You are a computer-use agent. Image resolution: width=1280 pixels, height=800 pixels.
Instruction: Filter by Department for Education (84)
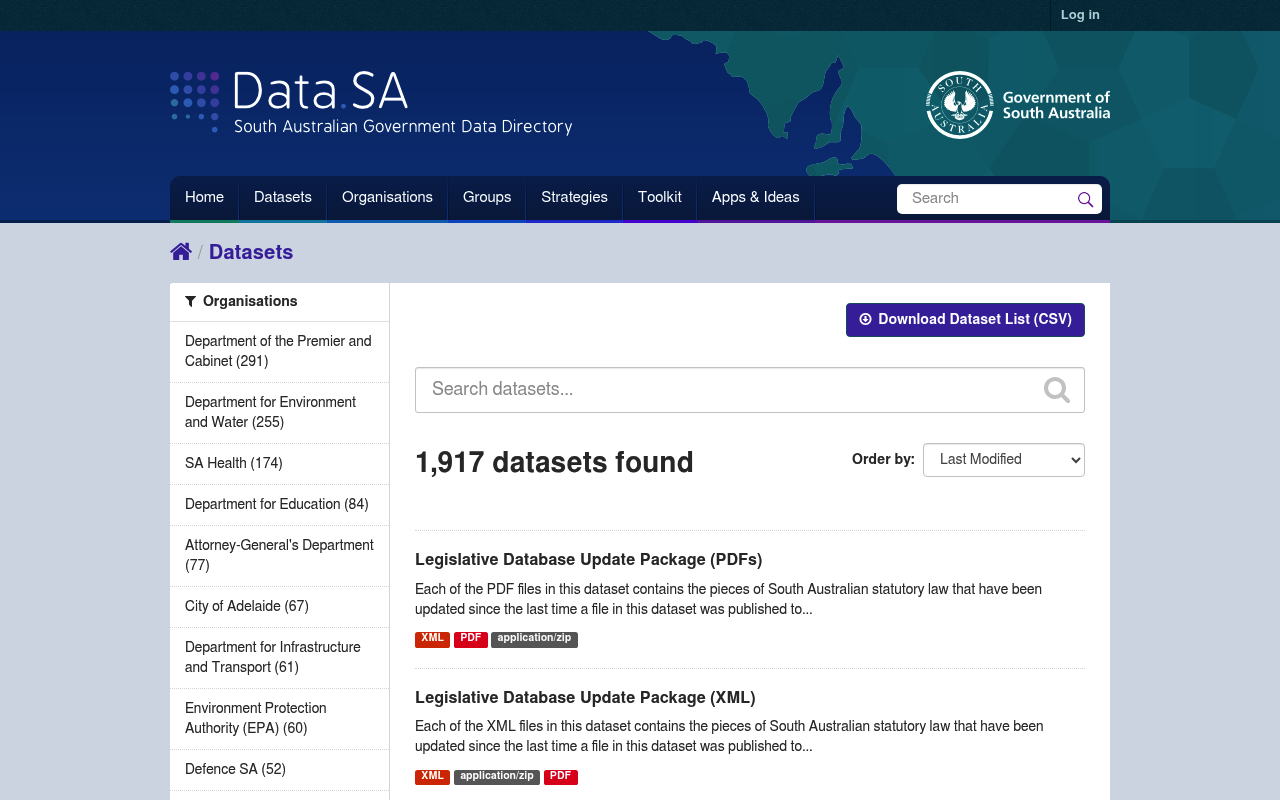279,505
